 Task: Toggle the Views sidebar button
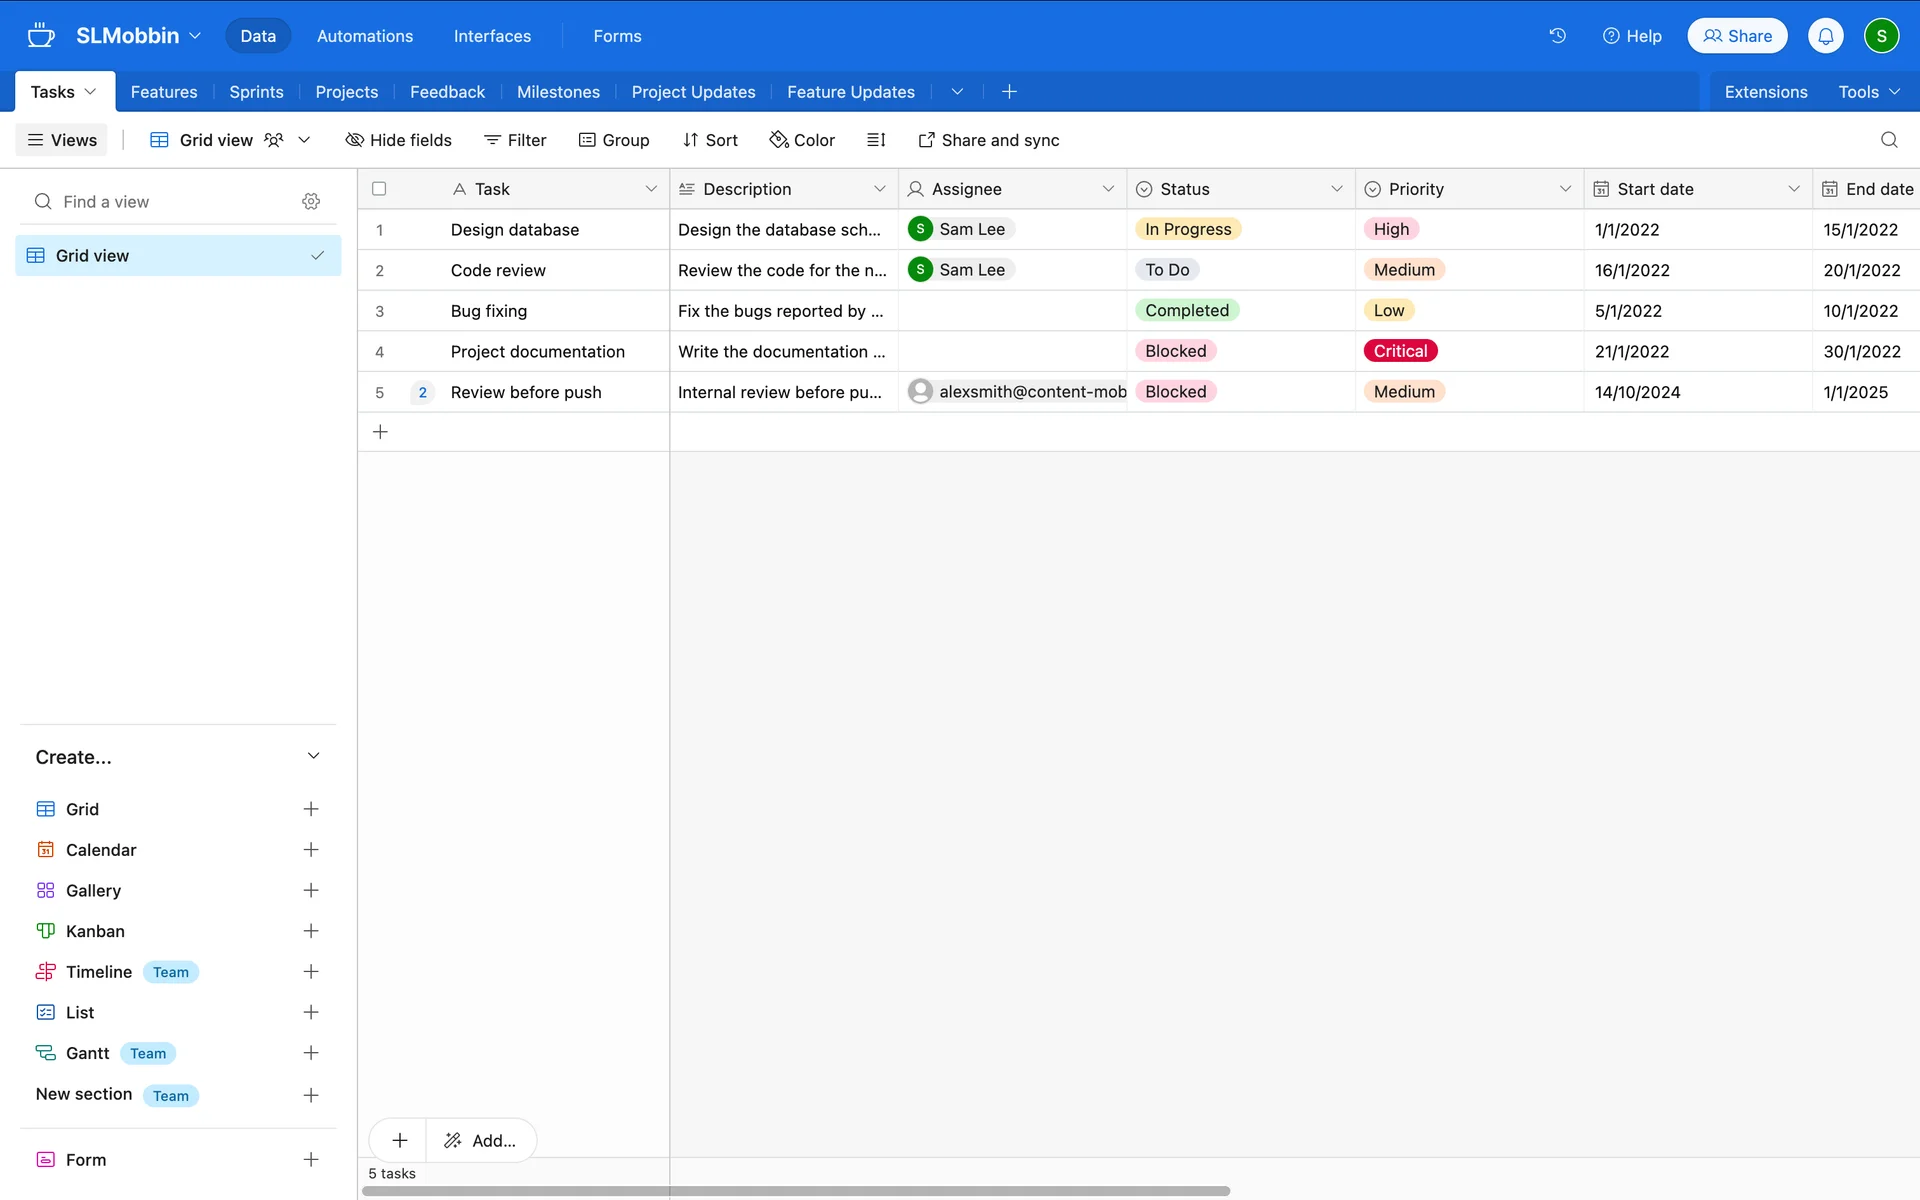point(62,140)
